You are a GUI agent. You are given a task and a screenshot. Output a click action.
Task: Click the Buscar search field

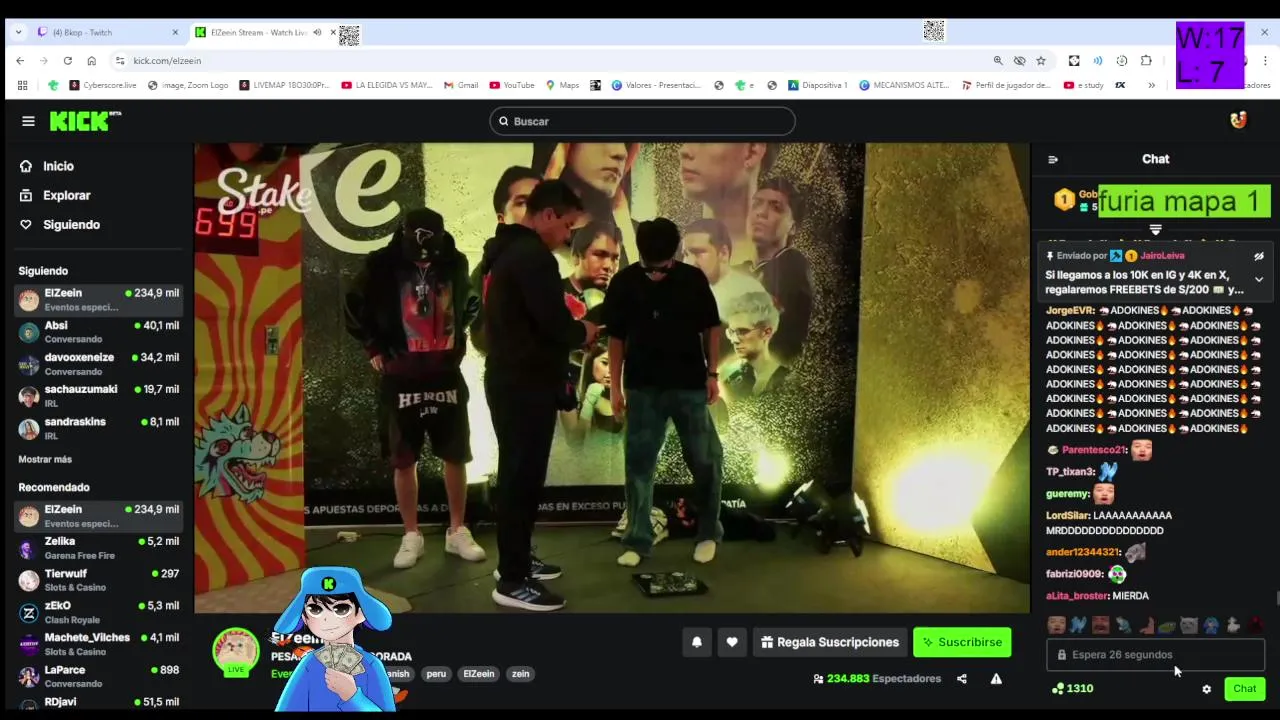pos(642,121)
